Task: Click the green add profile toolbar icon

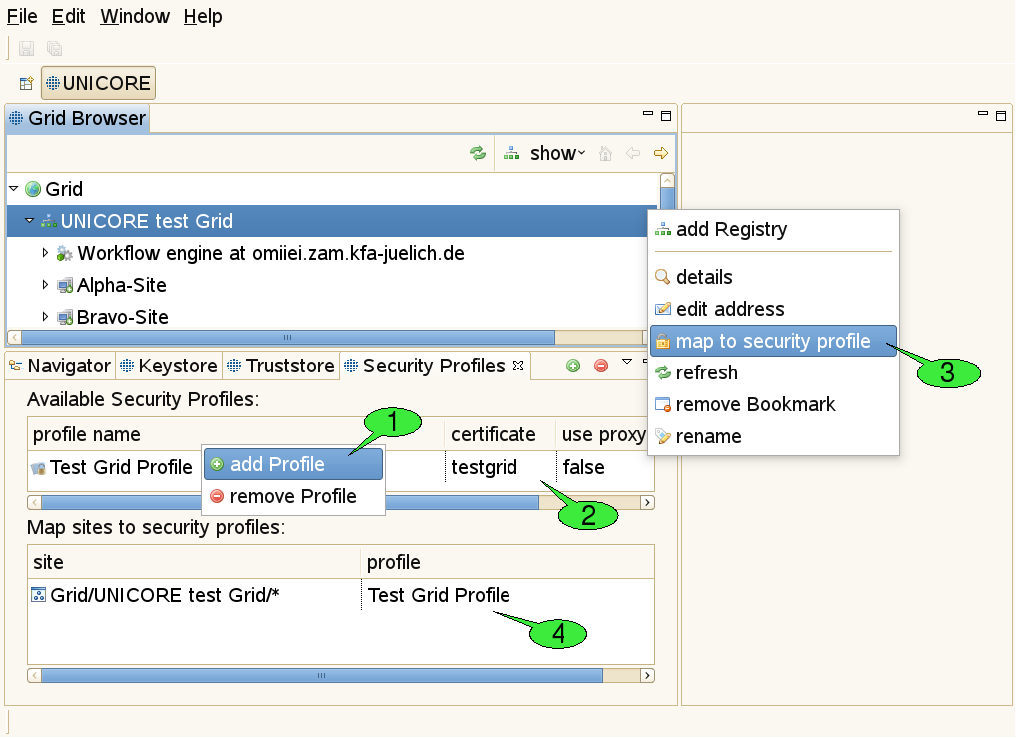Action: pos(573,366)
